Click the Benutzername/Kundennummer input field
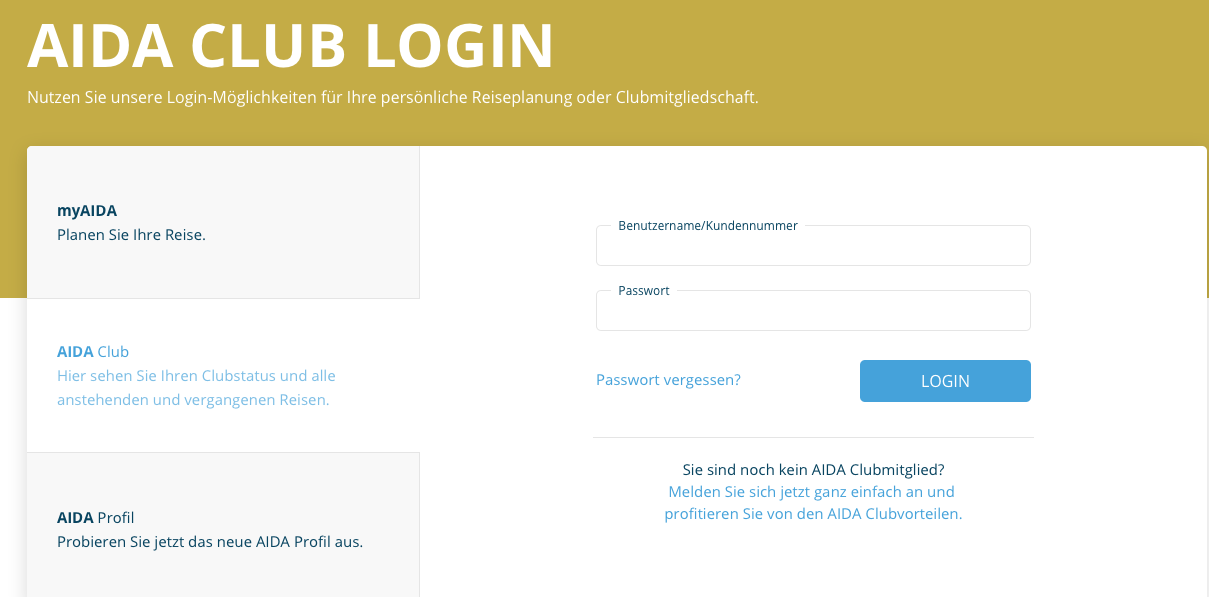Viewport: 1209px width, 597px height. (812, 249)
